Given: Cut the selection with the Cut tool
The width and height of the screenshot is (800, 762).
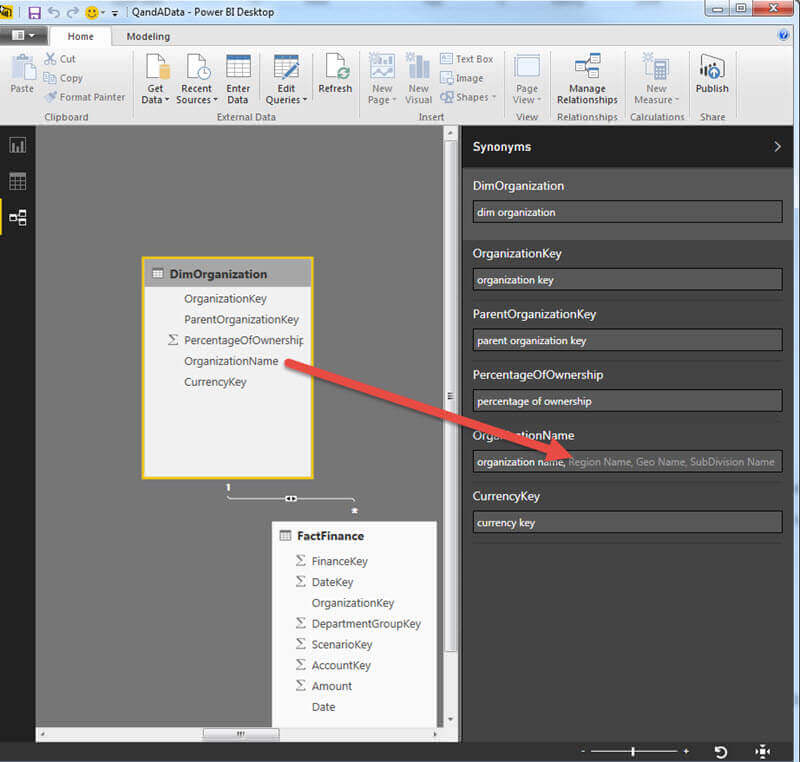Looking at the screenshot, I should click(x=60, y=59).
